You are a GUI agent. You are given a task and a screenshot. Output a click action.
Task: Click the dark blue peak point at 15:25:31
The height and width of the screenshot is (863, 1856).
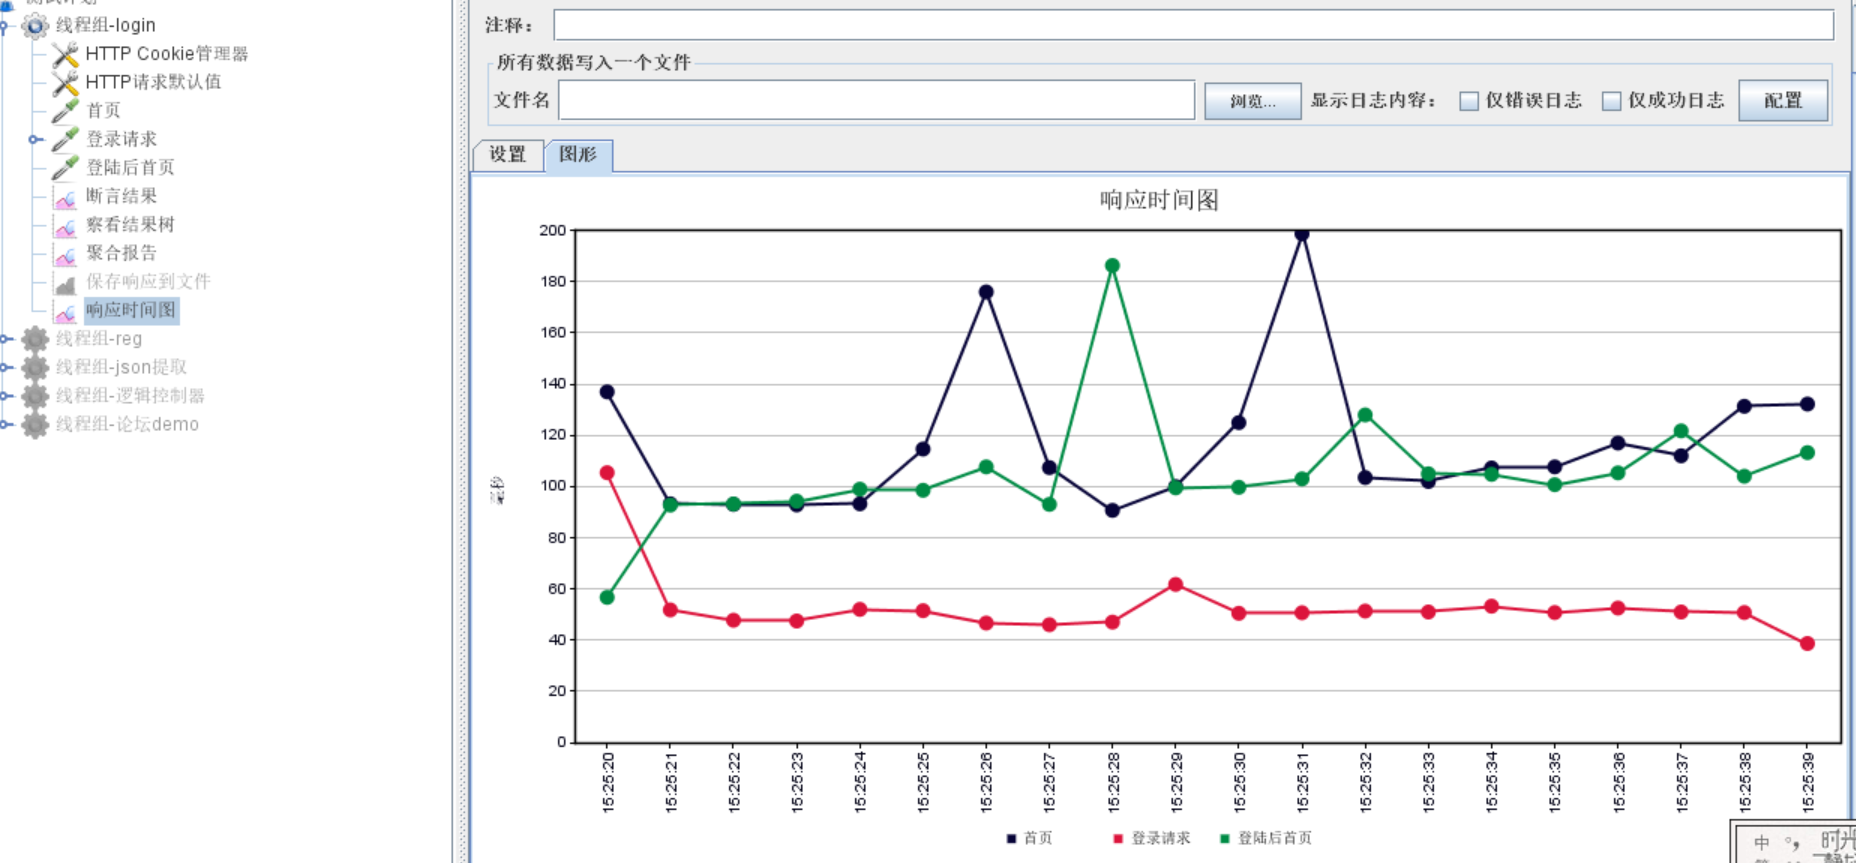click(1302, 234)
